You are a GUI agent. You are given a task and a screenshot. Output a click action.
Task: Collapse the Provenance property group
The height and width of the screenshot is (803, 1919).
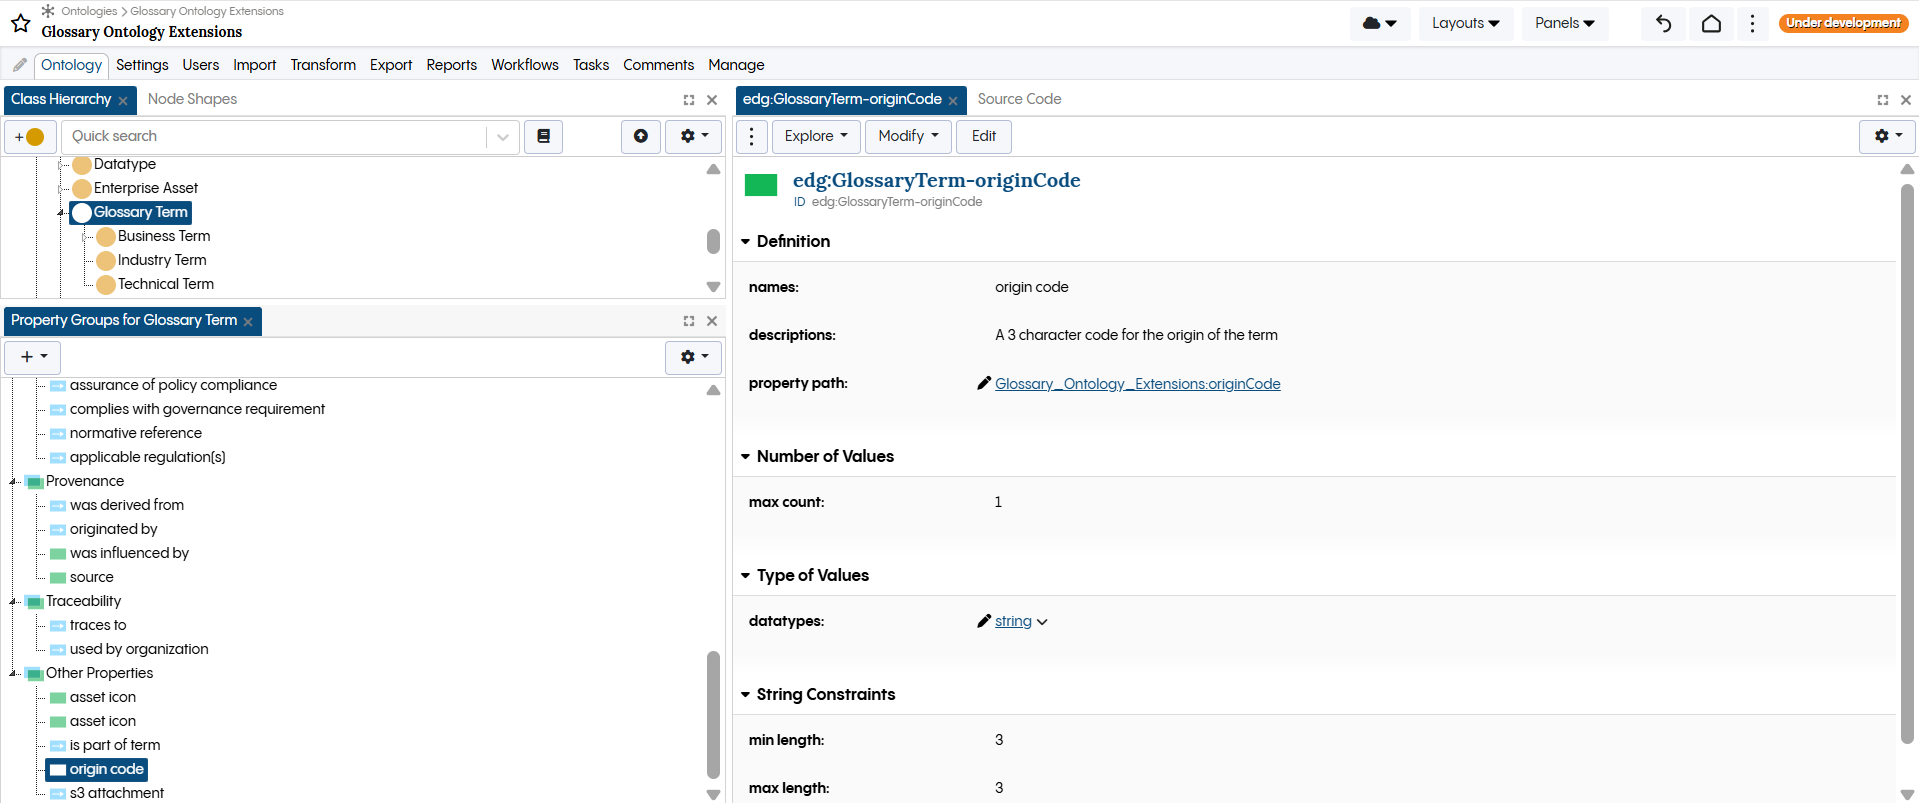coord(14,482)
